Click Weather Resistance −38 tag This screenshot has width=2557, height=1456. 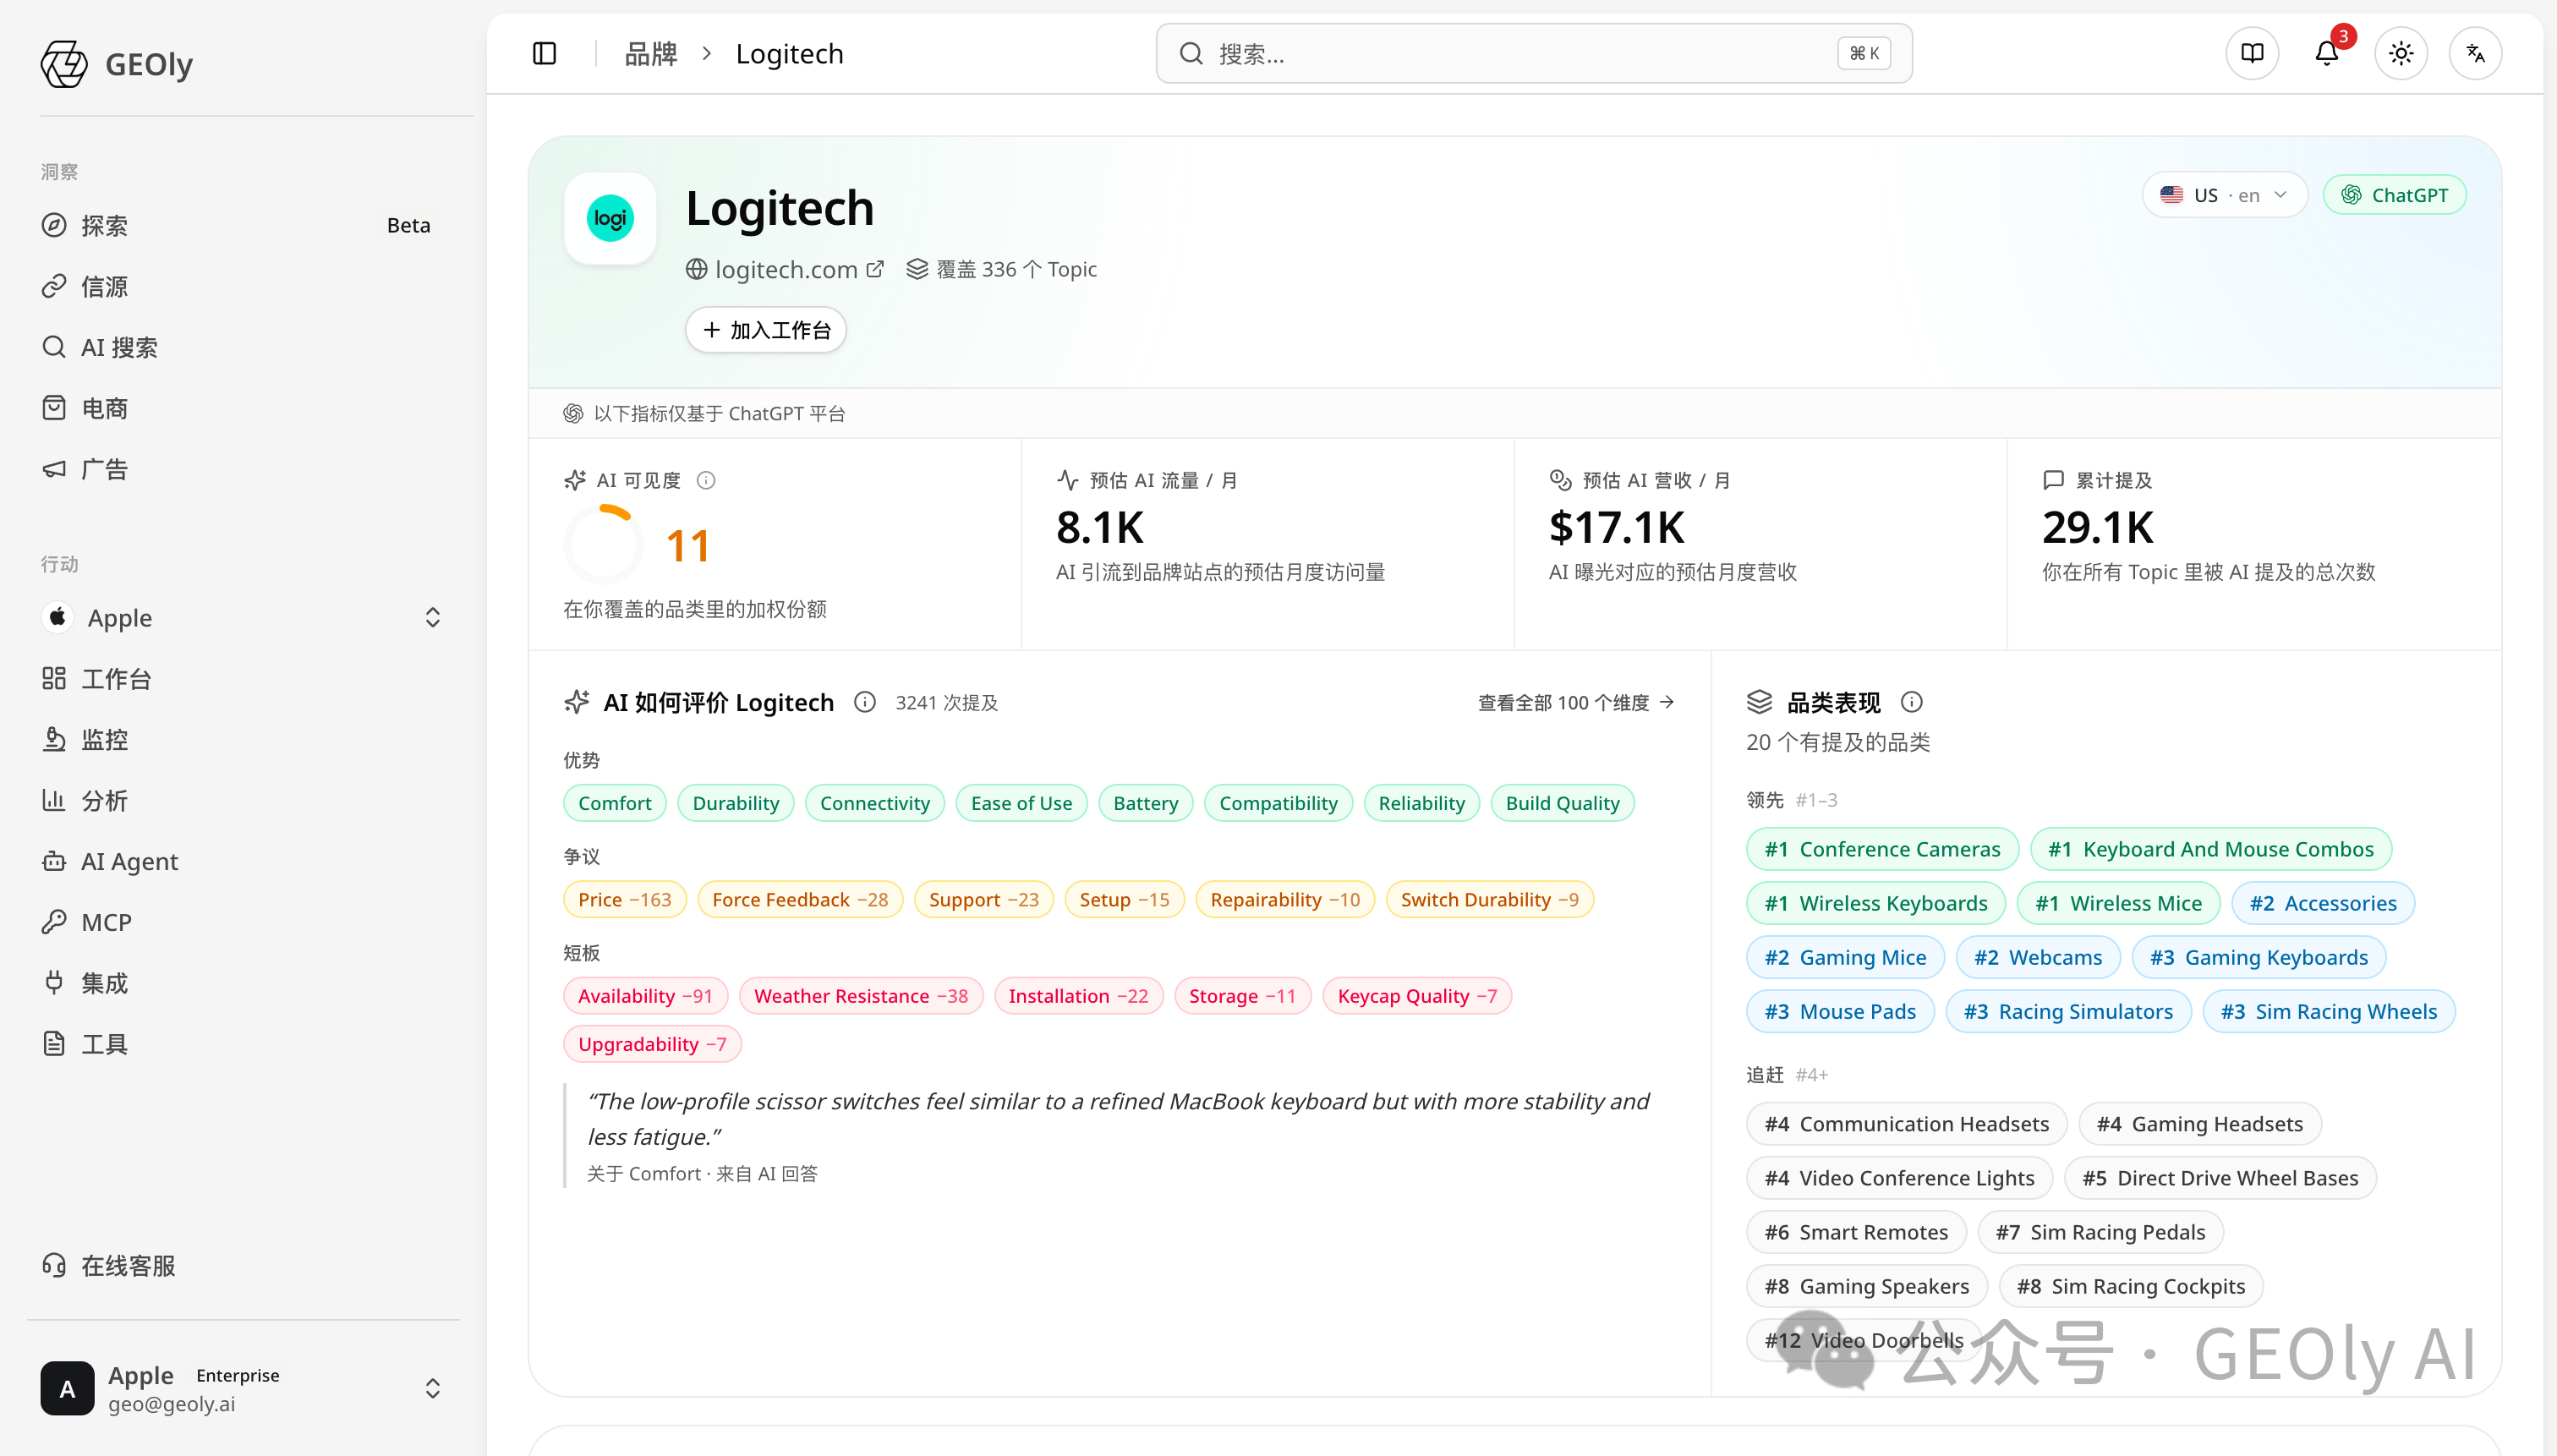860,995
